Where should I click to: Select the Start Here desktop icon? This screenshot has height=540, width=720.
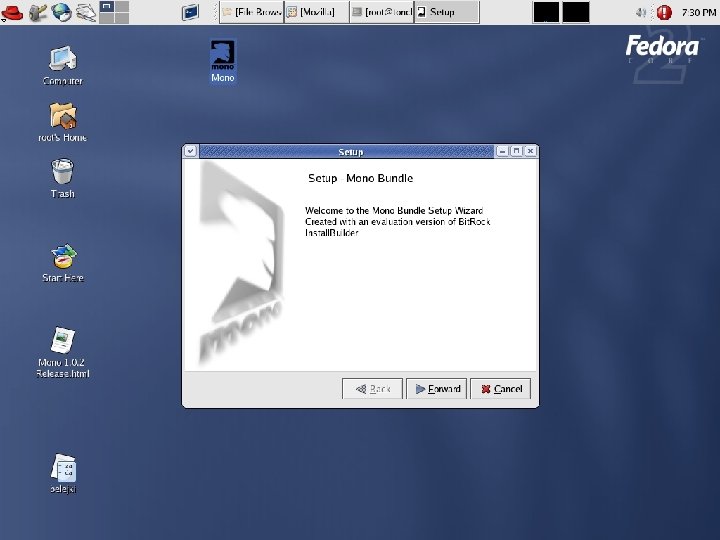tap(62, 263)
